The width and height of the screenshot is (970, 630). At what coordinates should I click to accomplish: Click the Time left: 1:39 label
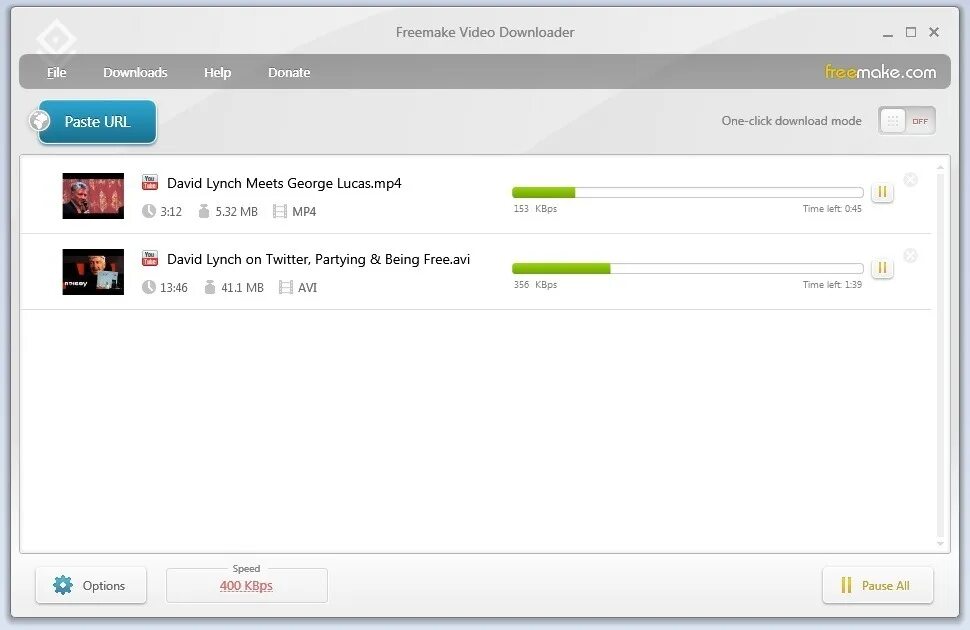click(832, 285)
